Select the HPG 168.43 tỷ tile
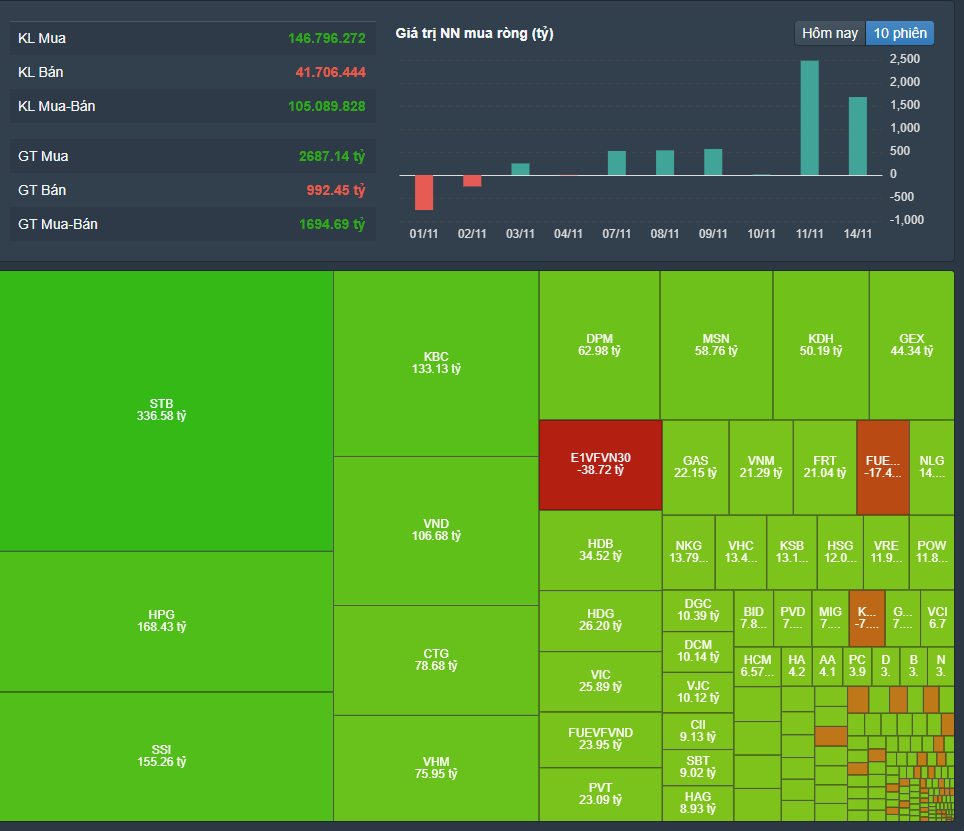This screenshot has width=964, height=831. click(166, 621)
